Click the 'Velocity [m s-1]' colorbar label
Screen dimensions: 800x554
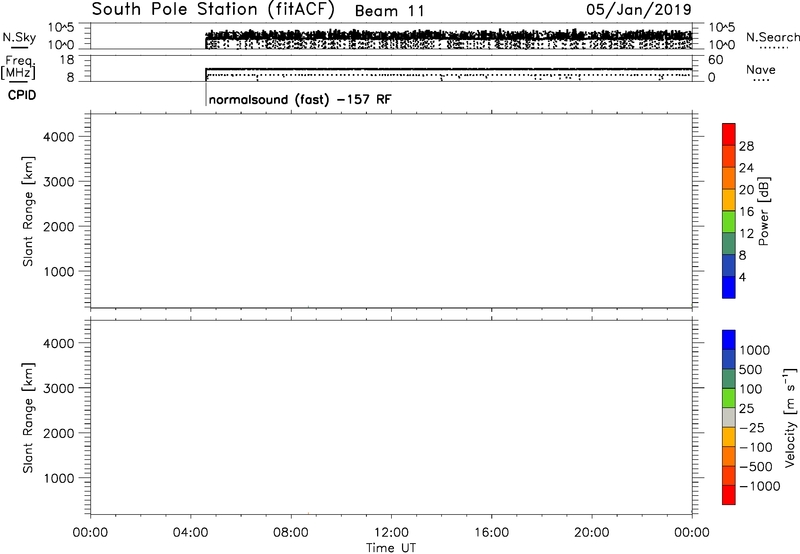(789, 417)
